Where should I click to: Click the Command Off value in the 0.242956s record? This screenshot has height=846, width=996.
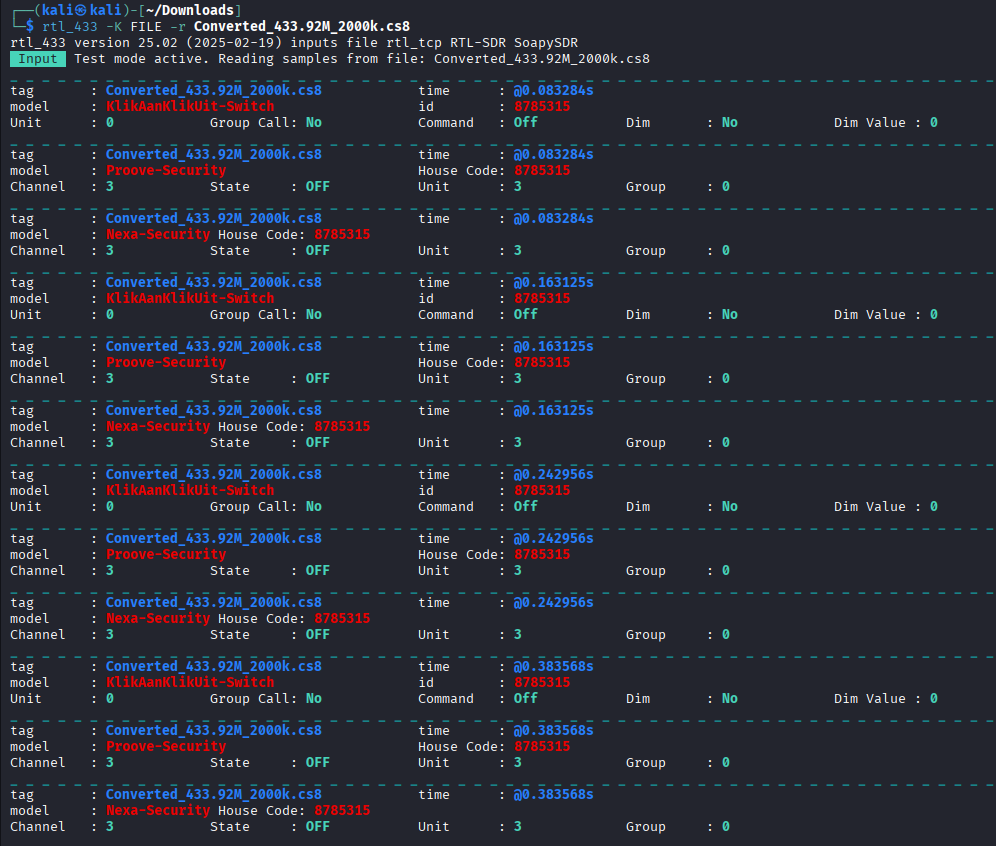click(525, 506)
